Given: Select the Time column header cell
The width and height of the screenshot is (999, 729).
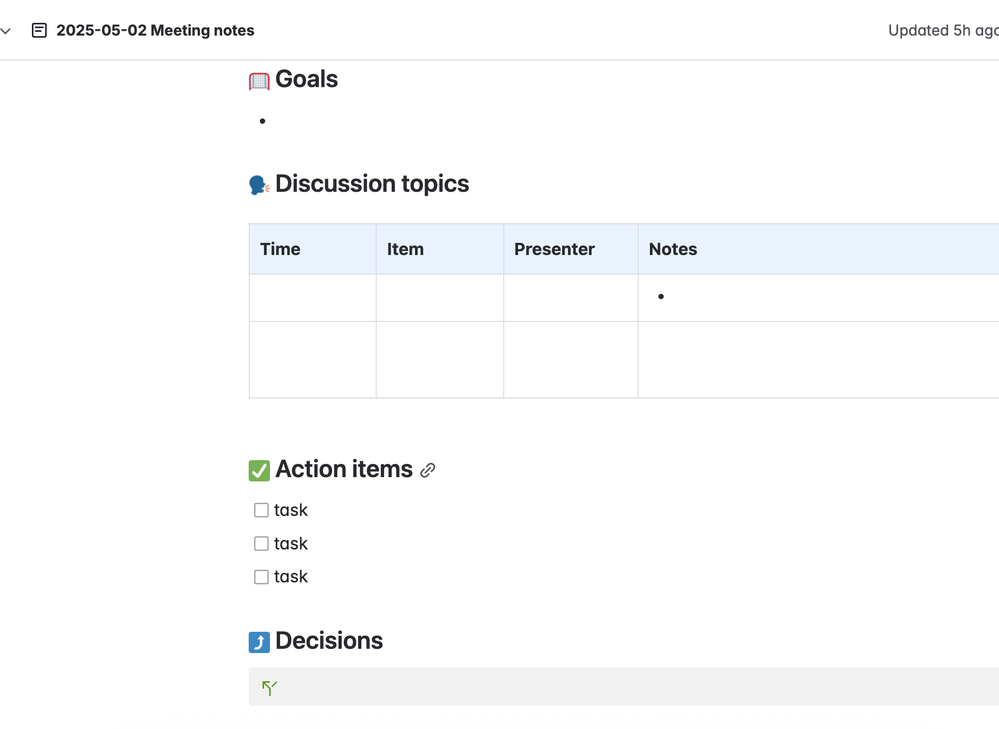Looking at the screenshot, I should (312, 249).
